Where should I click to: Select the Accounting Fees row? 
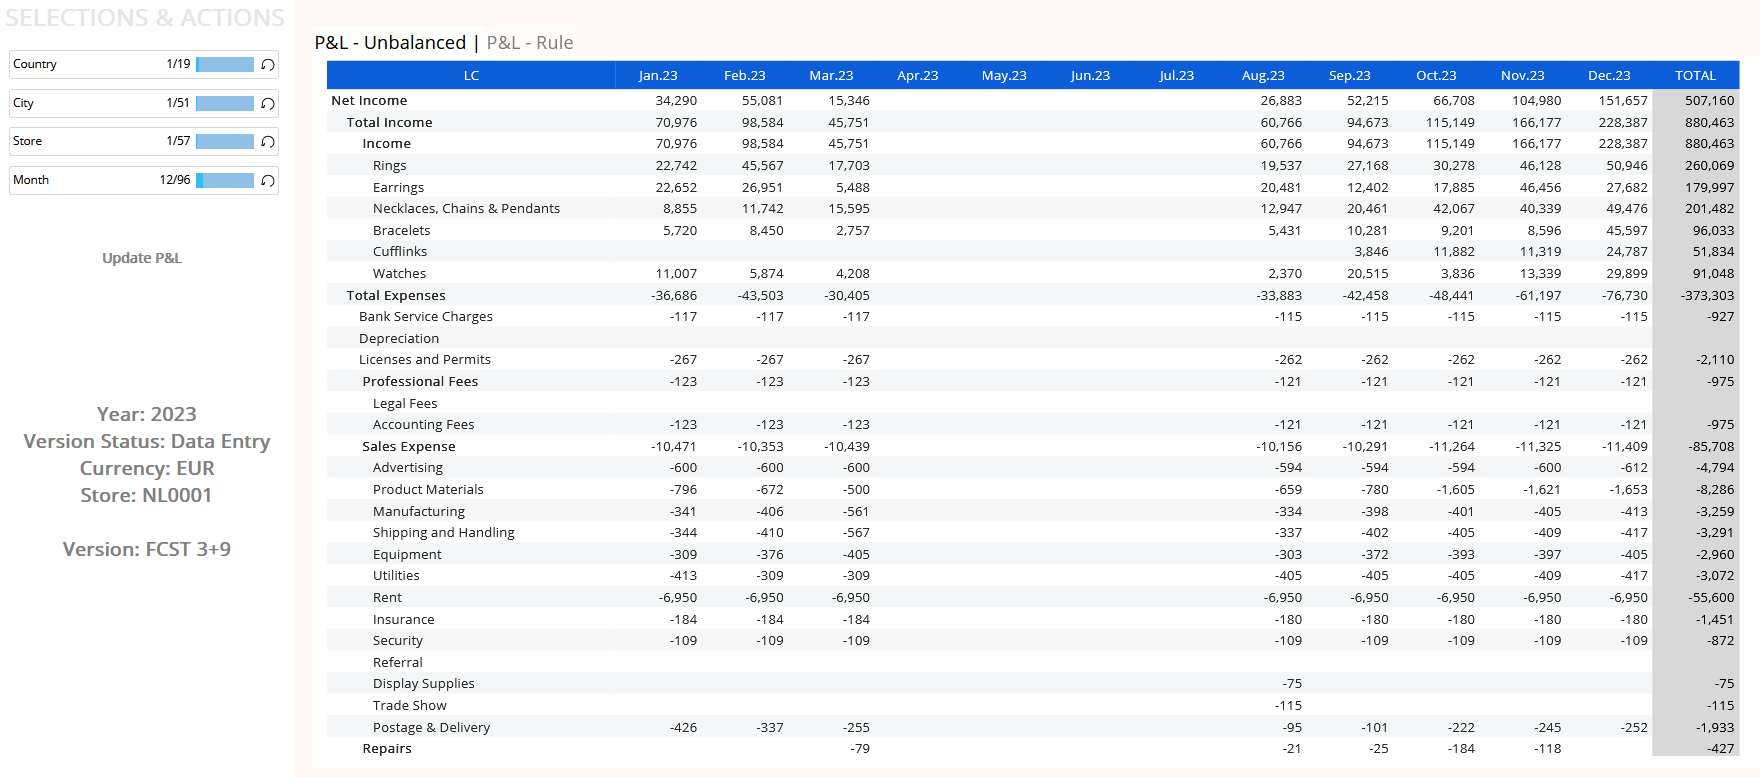tap(423, 425)
